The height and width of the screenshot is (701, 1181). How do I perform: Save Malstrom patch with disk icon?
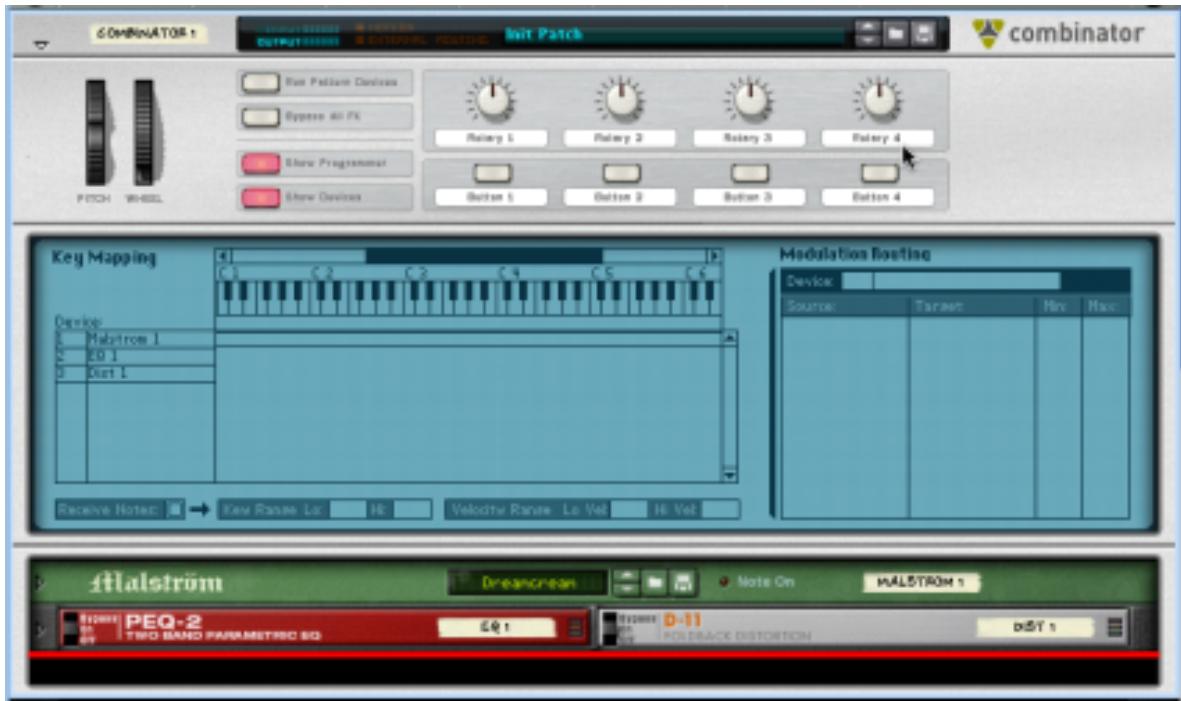682,583
